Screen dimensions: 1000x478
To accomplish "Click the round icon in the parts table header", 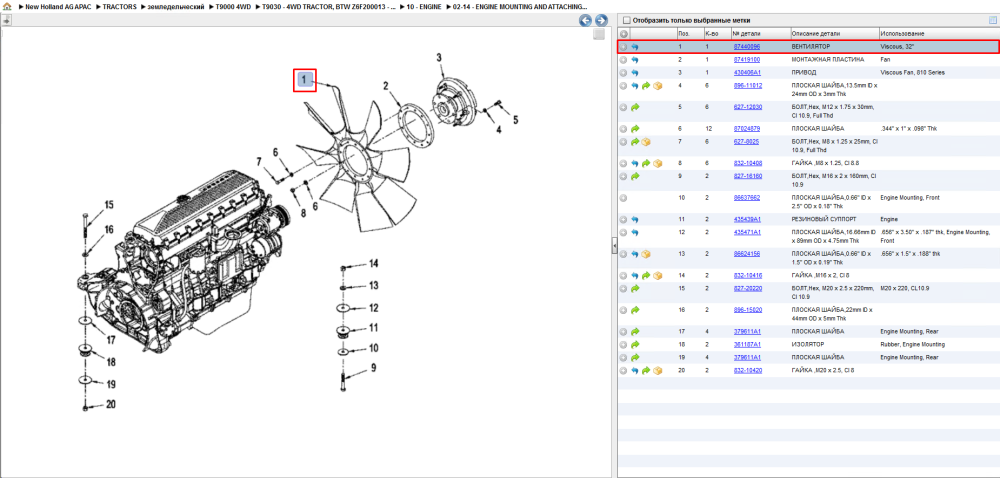I will pos(624,34).
